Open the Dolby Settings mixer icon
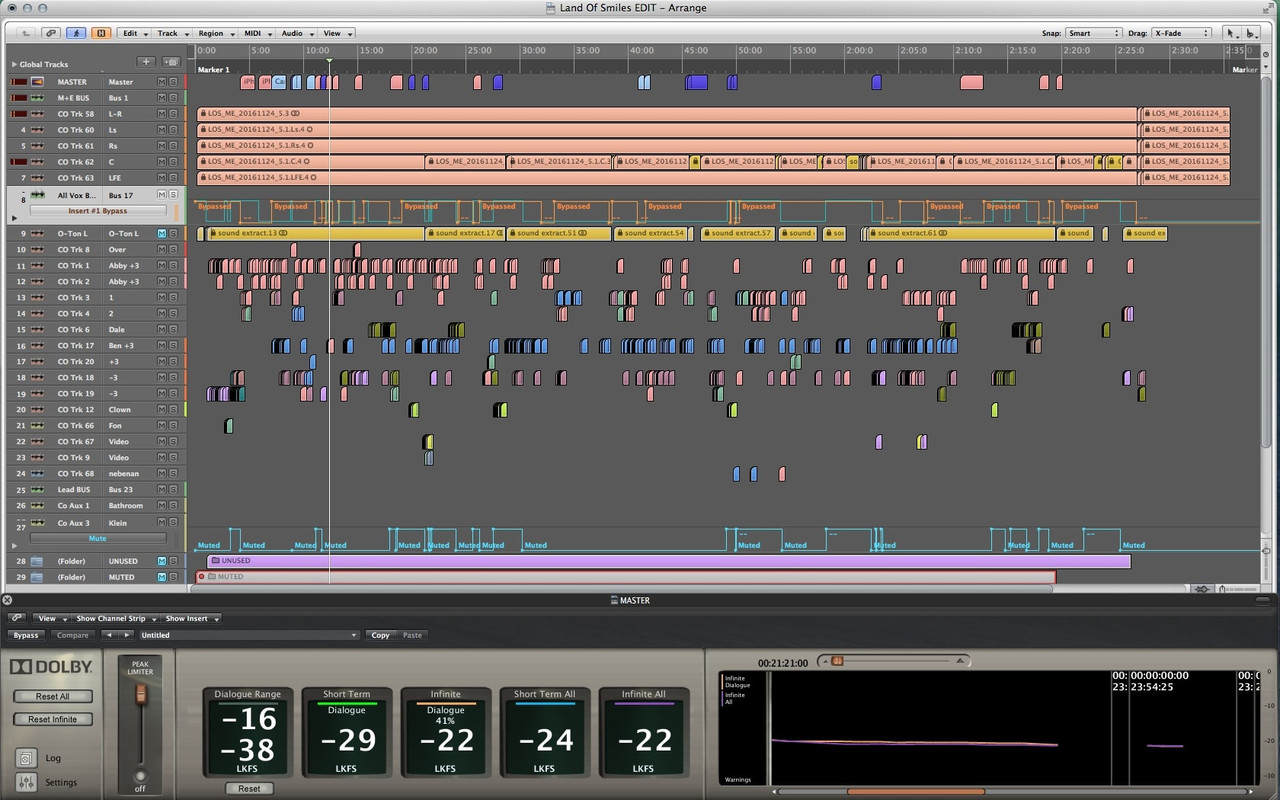 pyautogui.click(x=26, y=782)
